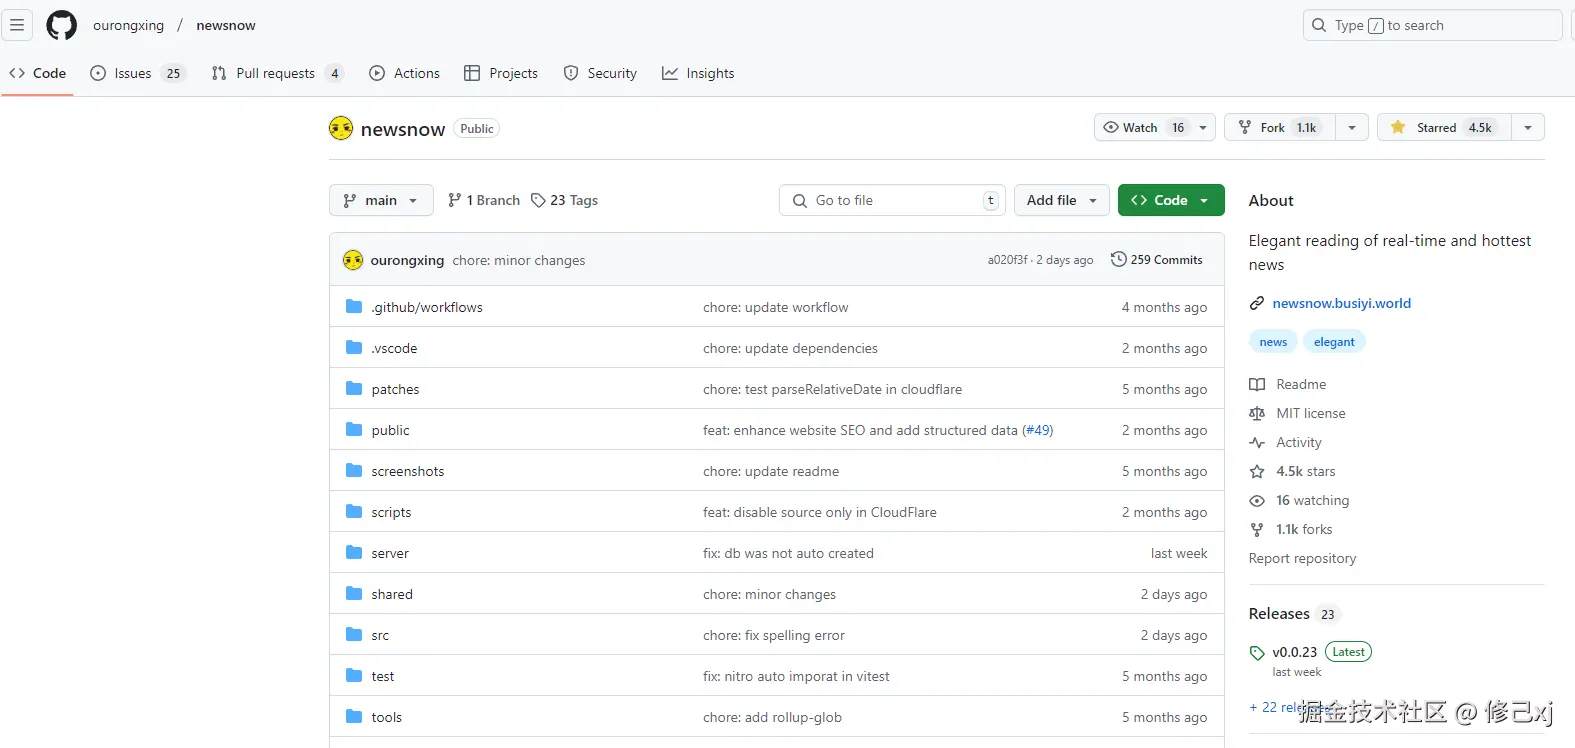The height and width of the screenshot is (748, 1575).
Task: Toggle the Starred button
Action: (1443, 127)
